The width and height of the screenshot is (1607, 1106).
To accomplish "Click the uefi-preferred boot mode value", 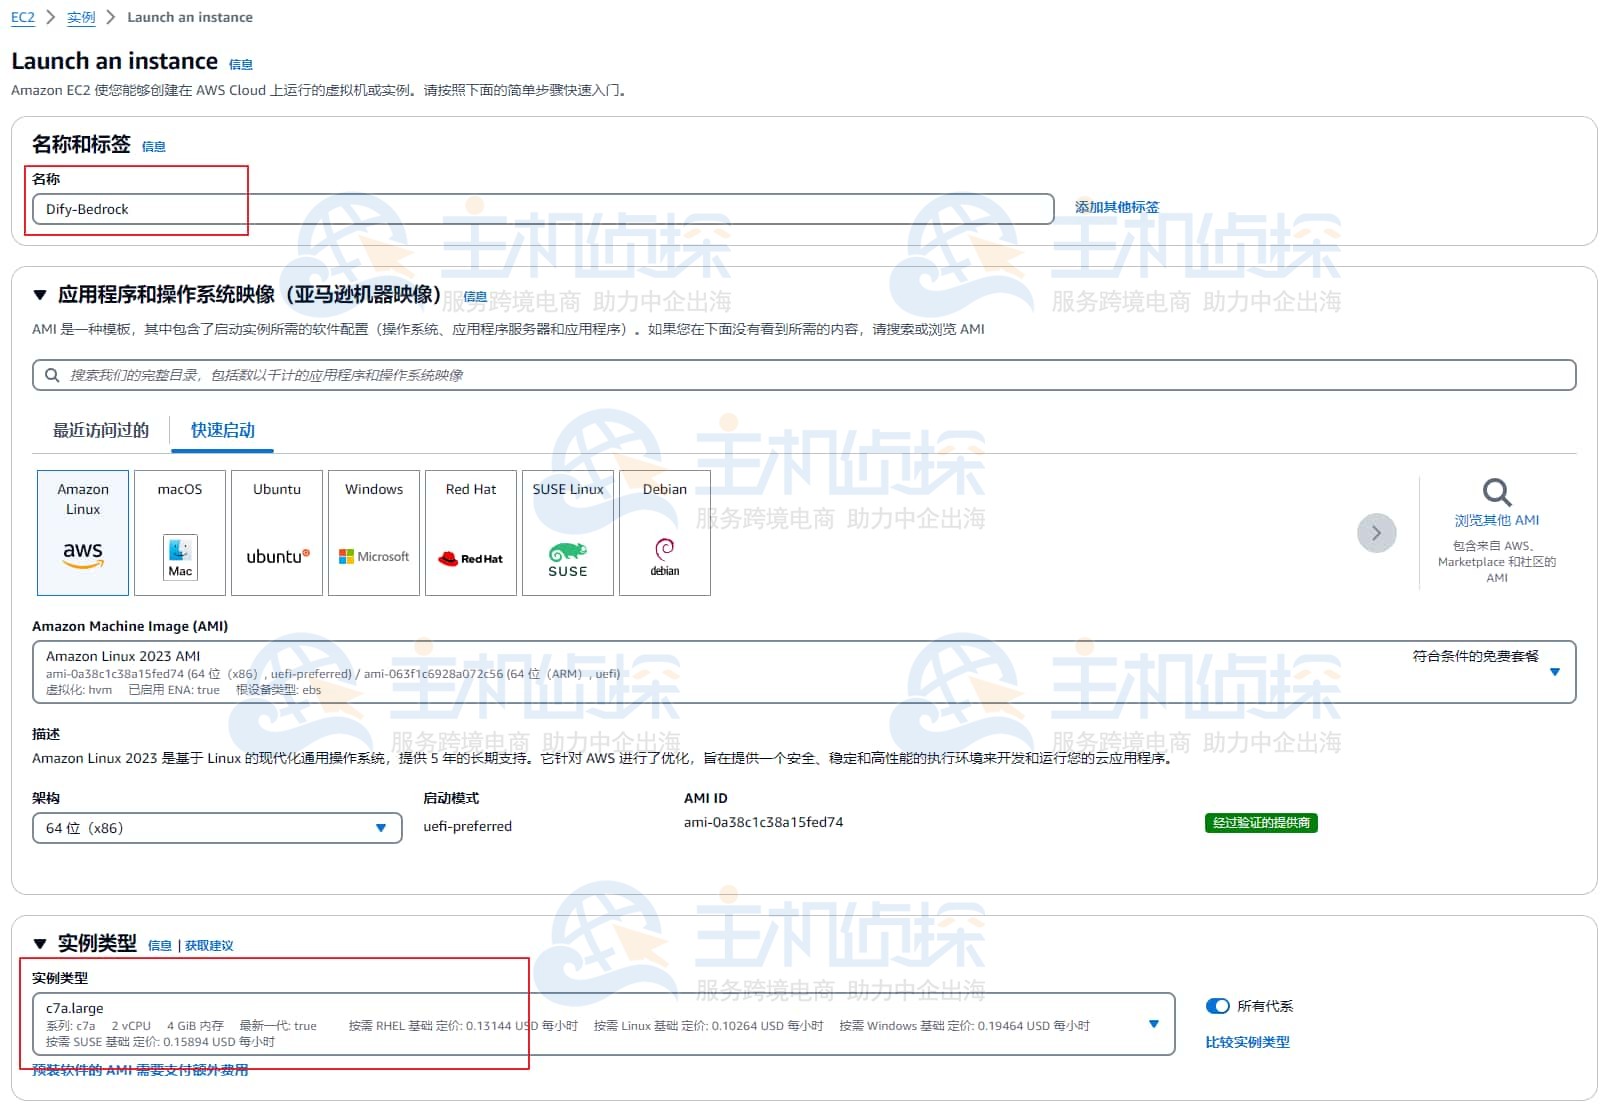I will [x=467, y=826].
